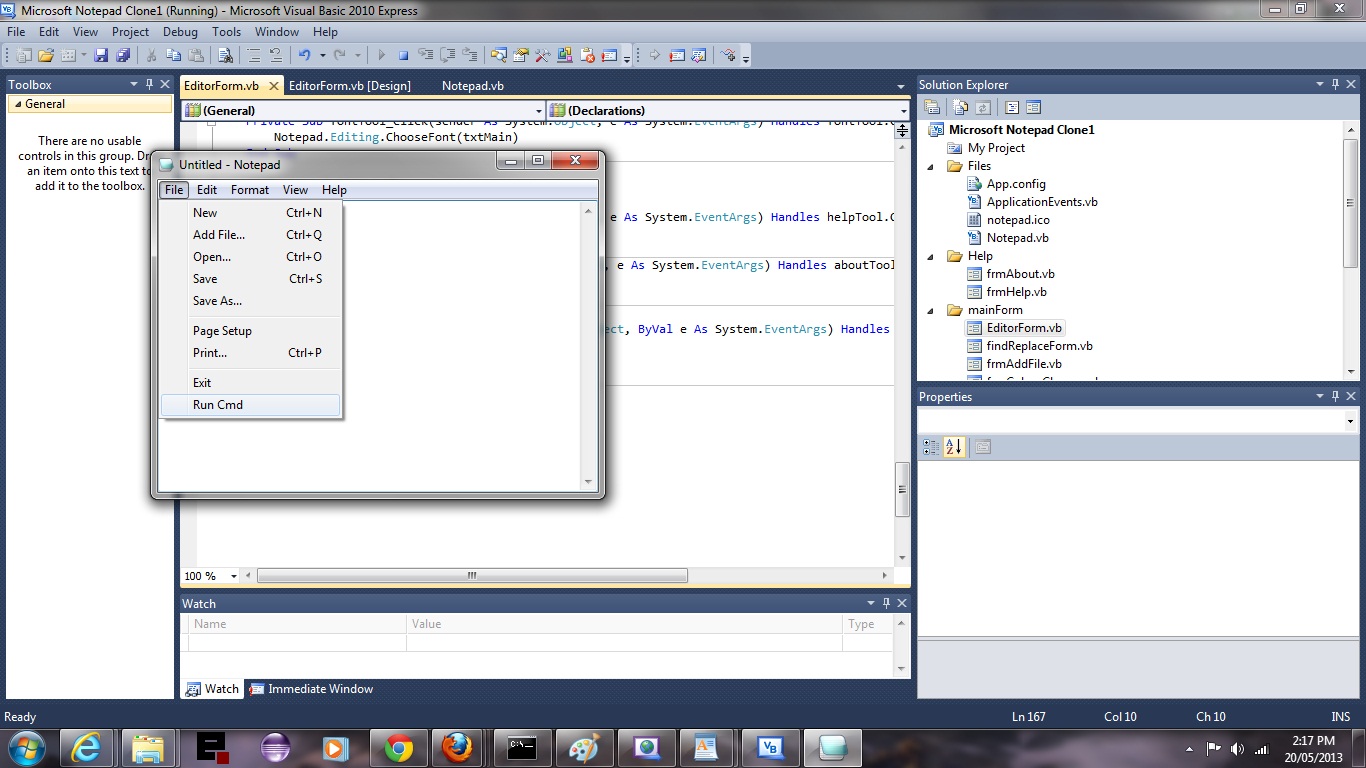
Task: Switch to EditorForm.vb [Design] tab
Action: click(349, 85)
